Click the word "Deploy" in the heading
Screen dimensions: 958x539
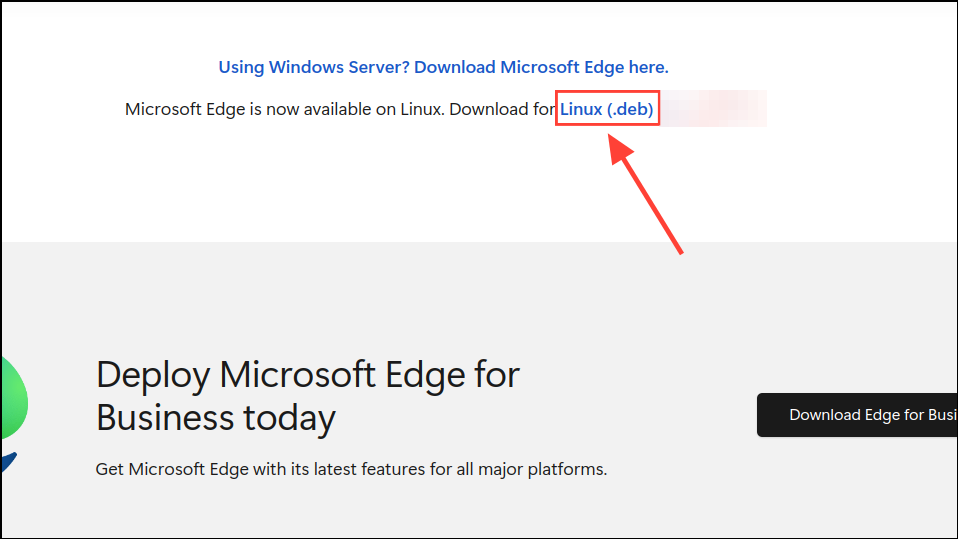[153, 375]
